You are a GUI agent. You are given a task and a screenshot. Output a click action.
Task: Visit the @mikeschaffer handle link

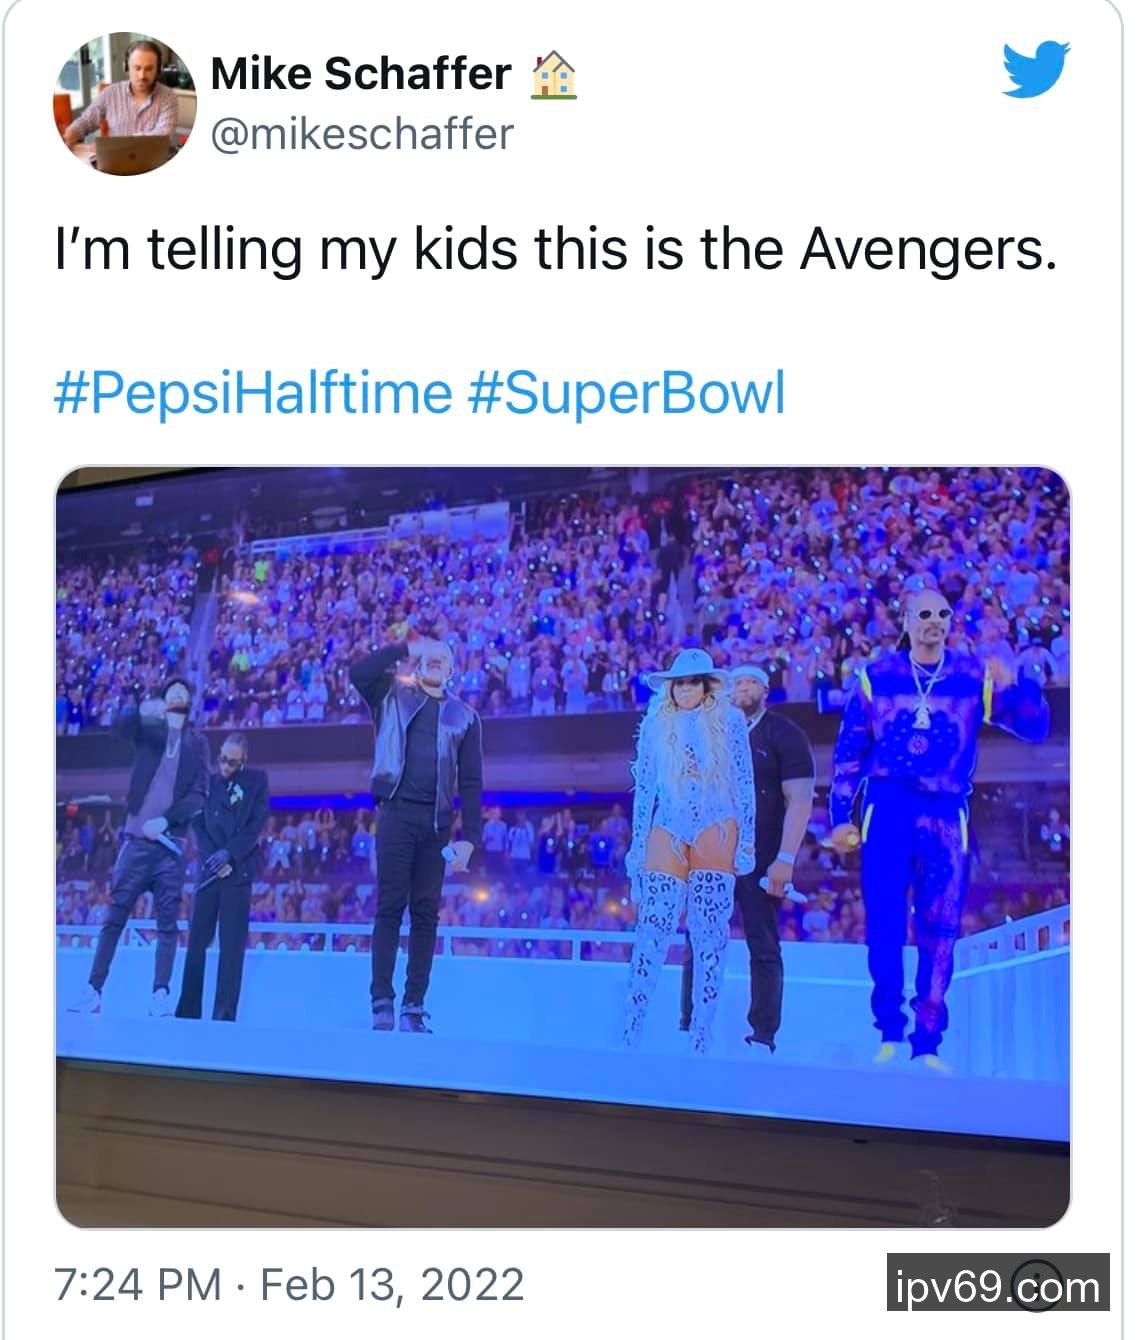click(x=362, y=134)
